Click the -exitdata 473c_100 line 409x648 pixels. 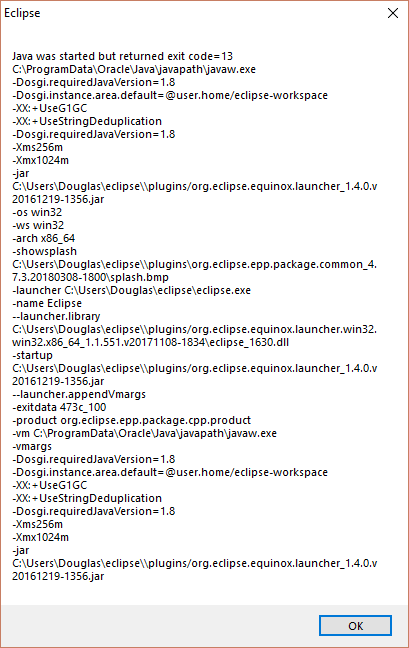[x=59, y=407]
